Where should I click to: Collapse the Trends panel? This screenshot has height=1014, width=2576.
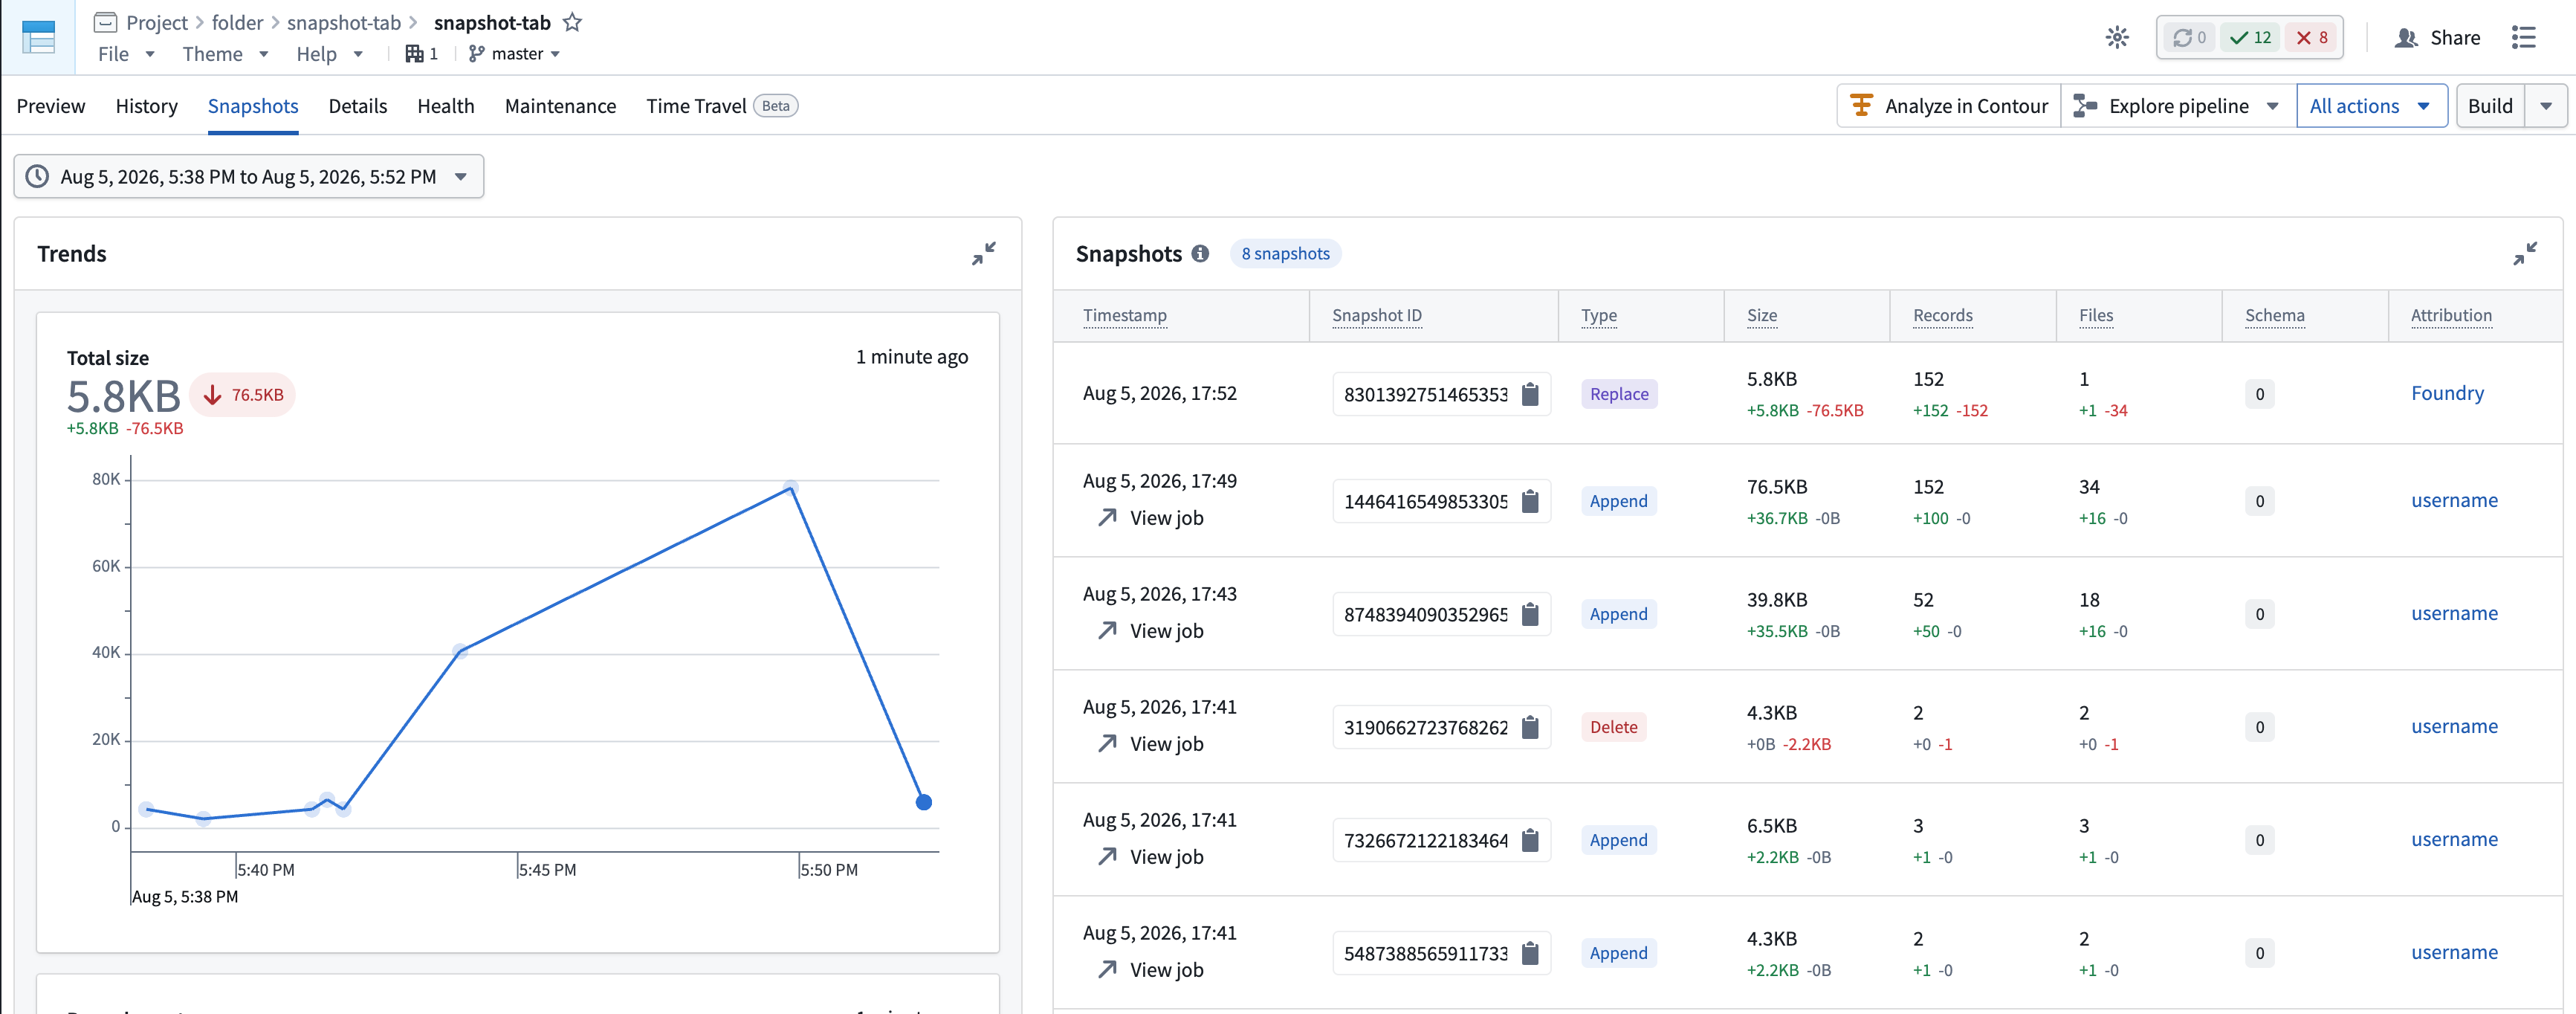(x=984, y=254)
